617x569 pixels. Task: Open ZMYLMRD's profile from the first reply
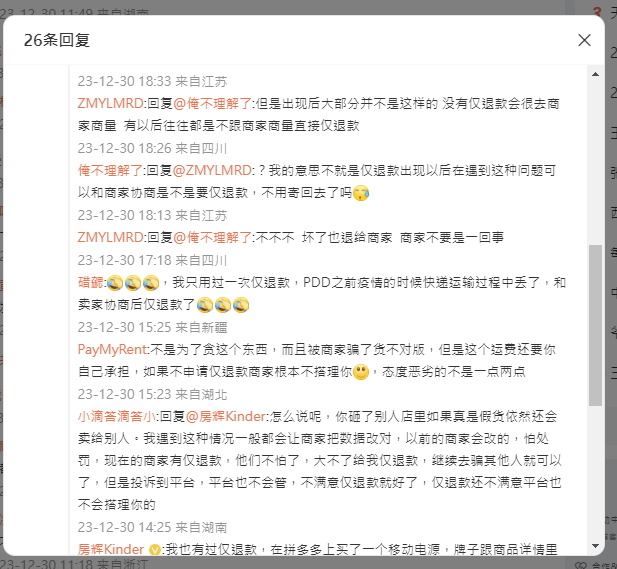[111, 103]
